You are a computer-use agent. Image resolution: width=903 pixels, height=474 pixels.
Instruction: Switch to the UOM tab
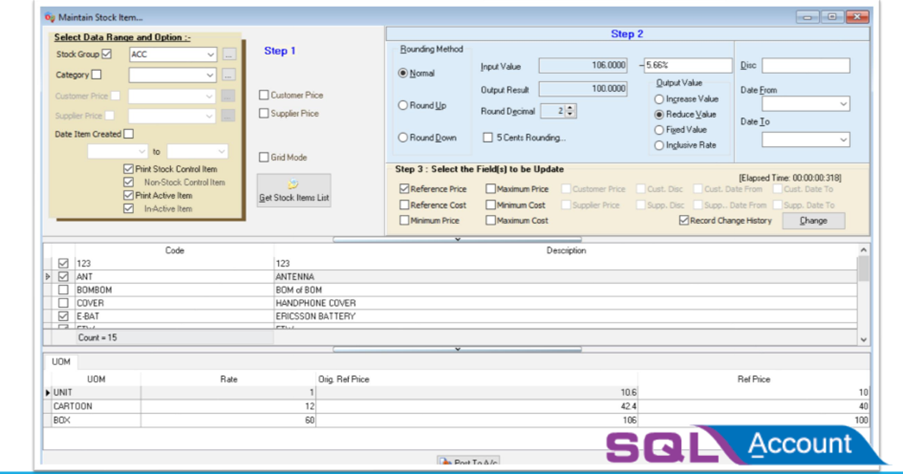[x=61, y=362]
